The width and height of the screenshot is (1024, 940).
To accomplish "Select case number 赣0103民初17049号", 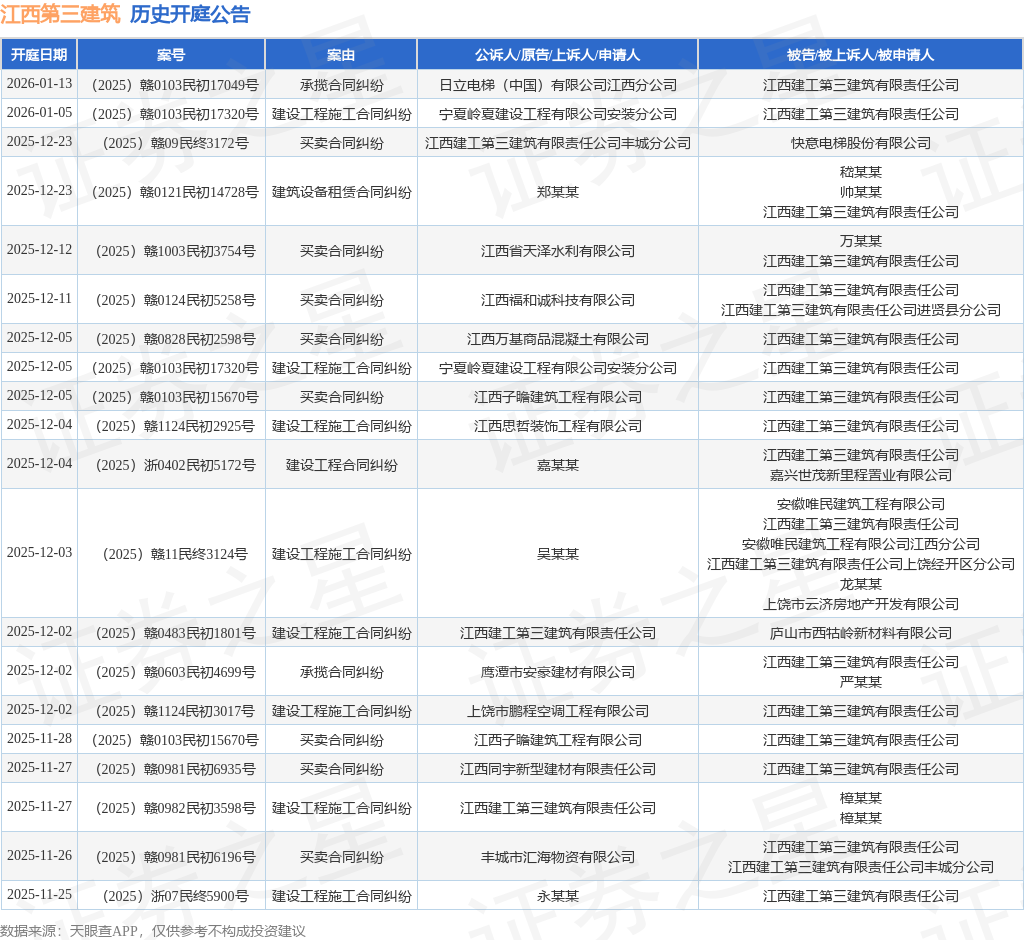I will [175, 85].
